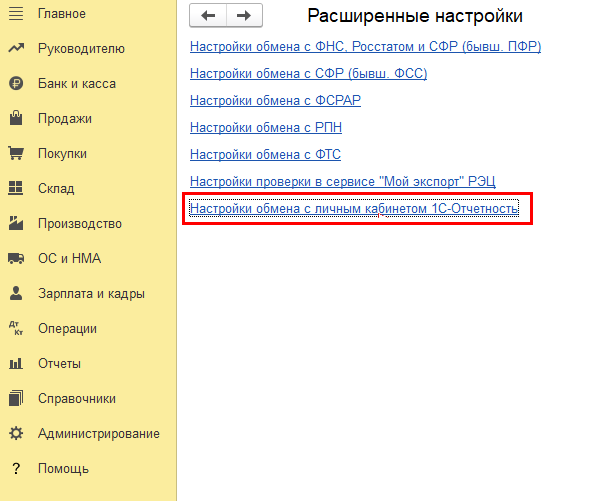
Task: Select Справочники in the sidebar
Action: (77, 399)
